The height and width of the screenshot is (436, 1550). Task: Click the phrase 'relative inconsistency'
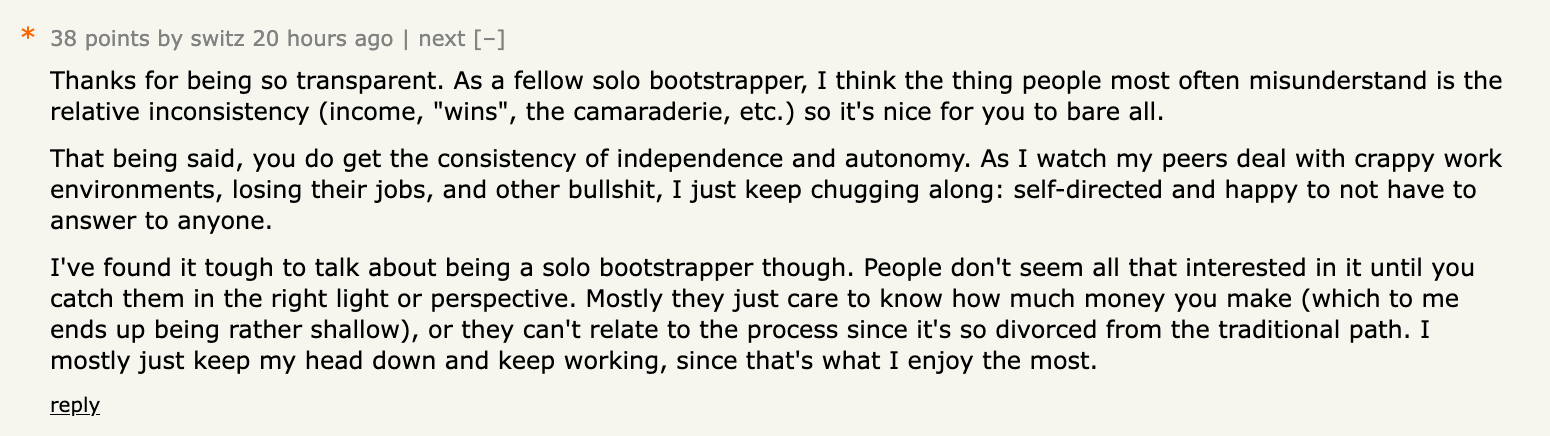coord(162,111)
